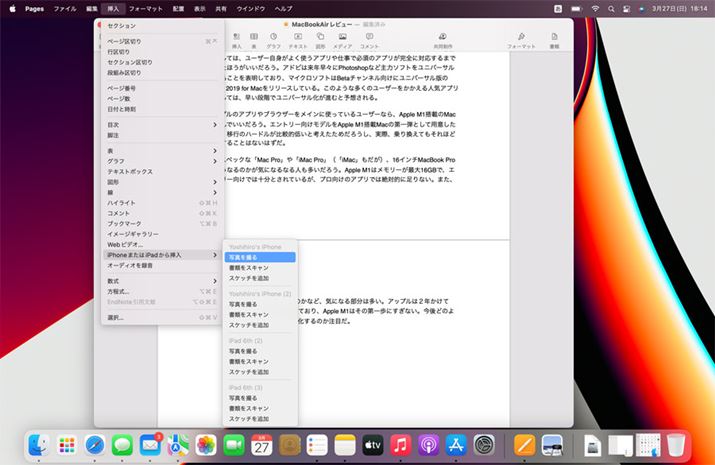Choose スケッチを追加 under iPad 6th (2)
The width and height of the screenshot is (715, 465).
pyautogui.click(x=260, y=372)
